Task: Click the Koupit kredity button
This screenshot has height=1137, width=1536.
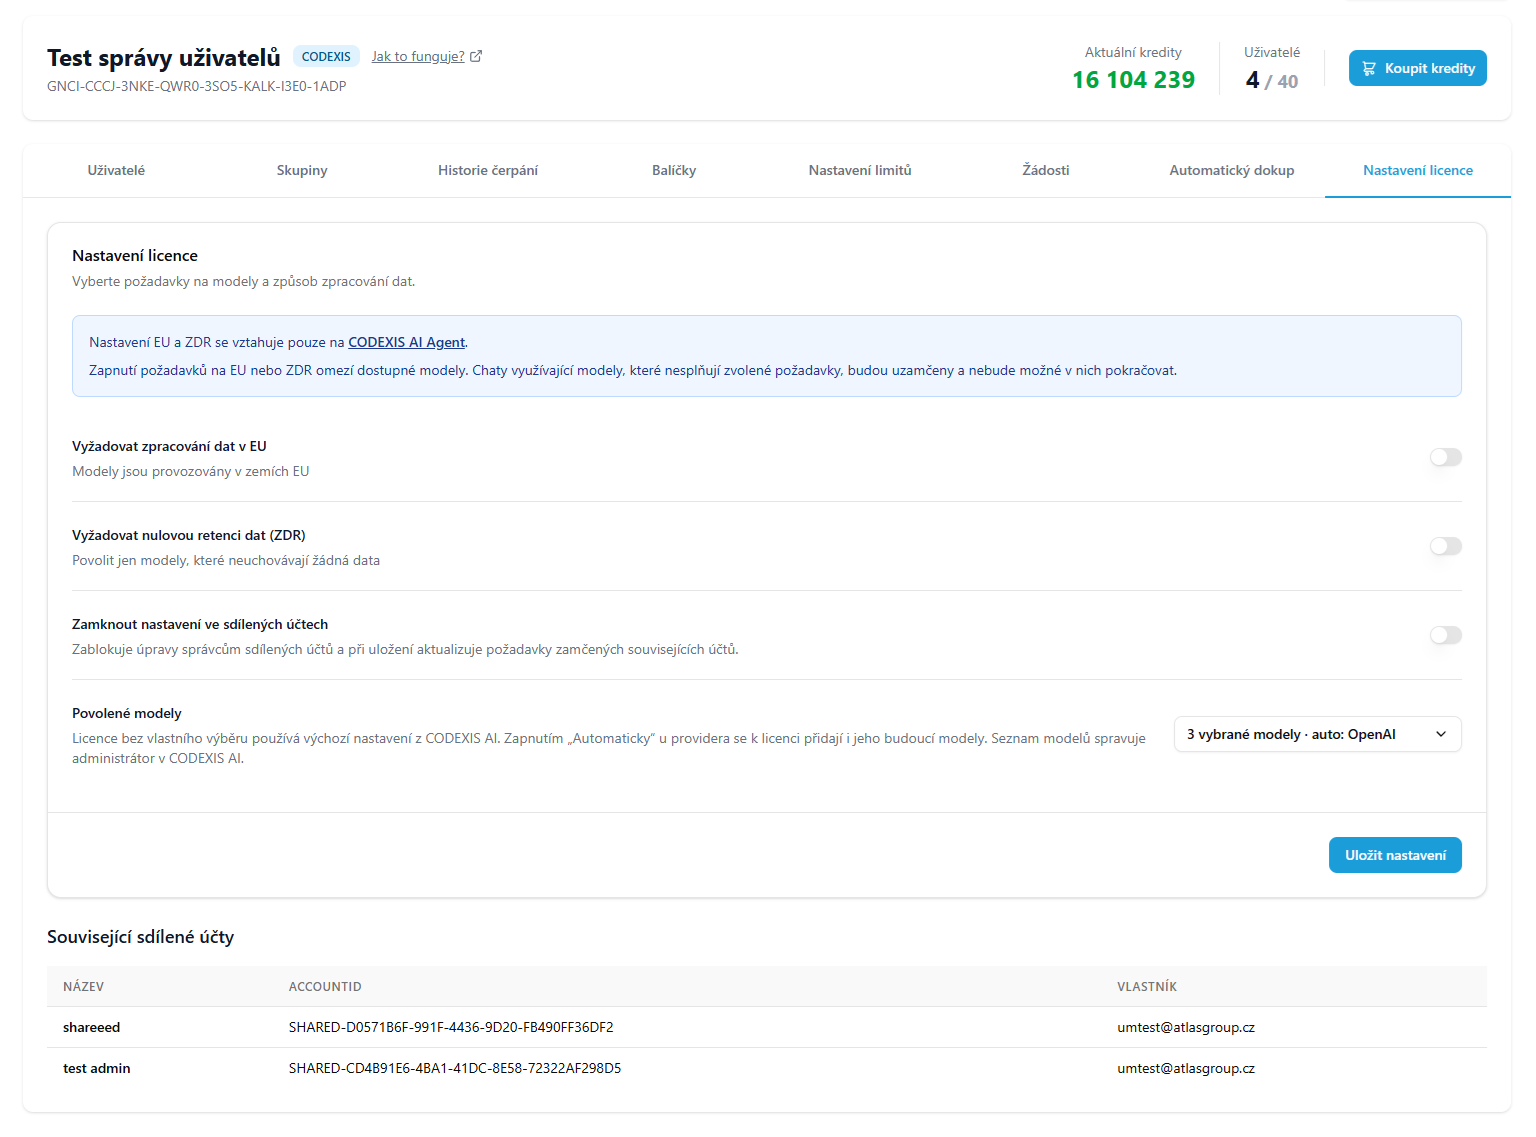Action: pyautogui.click(x=1418, y=68)
